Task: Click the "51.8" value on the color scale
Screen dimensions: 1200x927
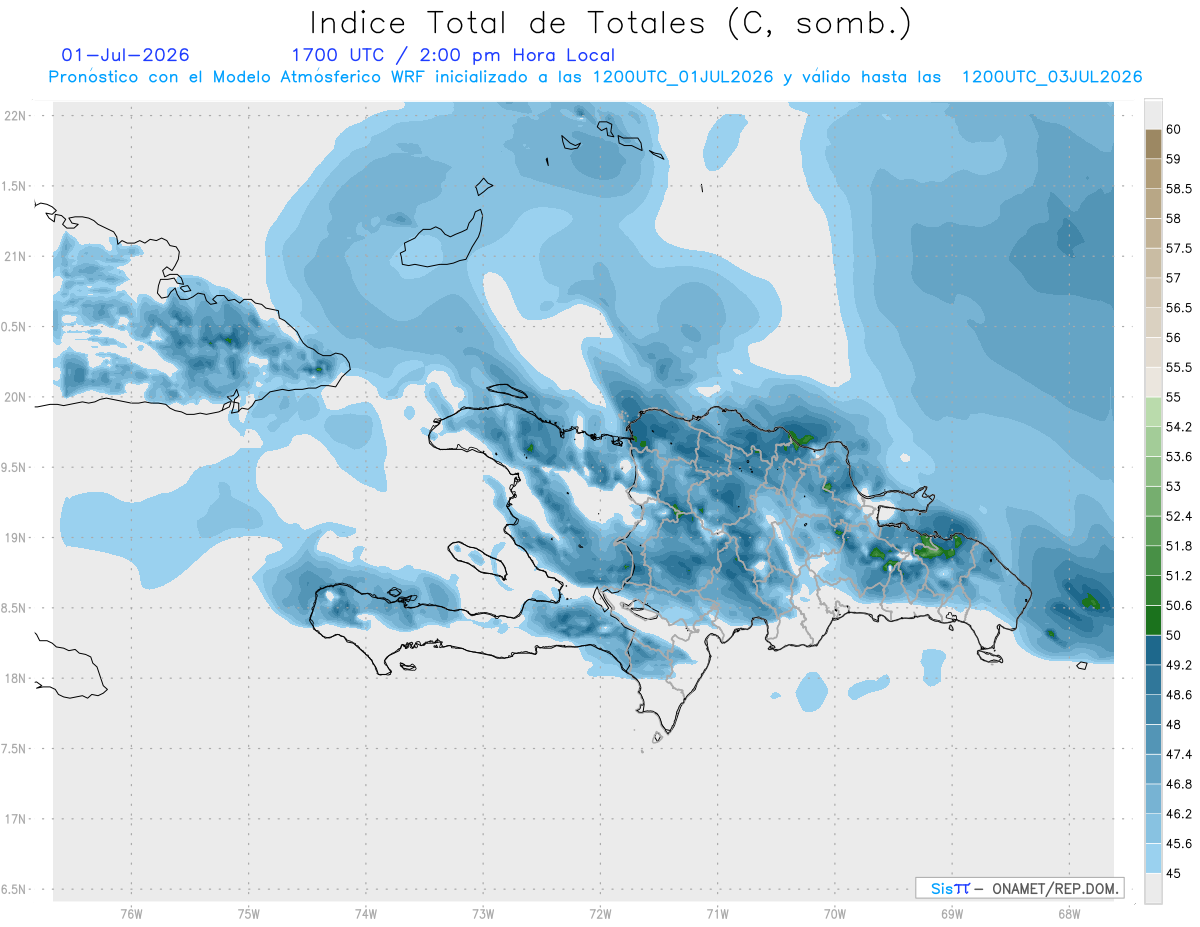Action: 1178,546
